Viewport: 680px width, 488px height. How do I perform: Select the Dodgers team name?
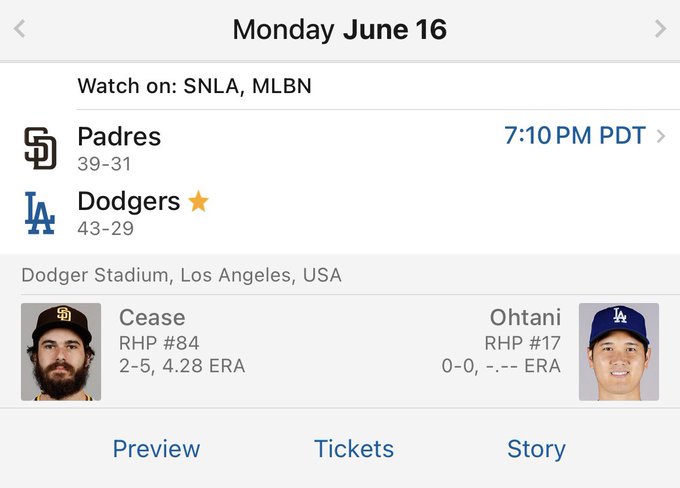(128, 201)
